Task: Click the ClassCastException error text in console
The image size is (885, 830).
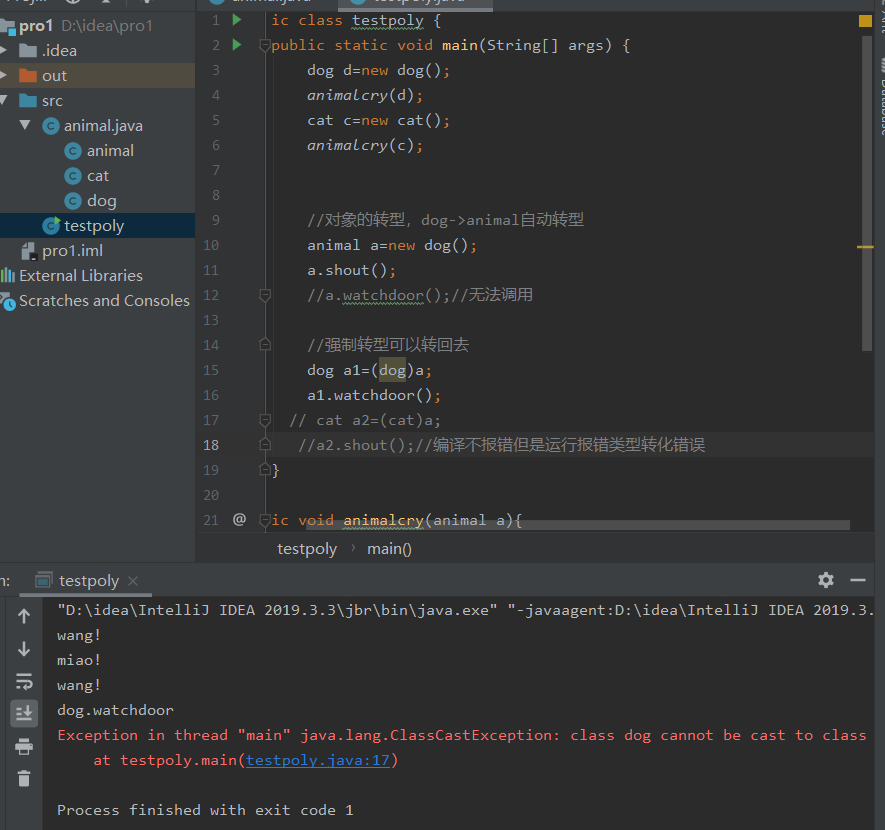Action: 462,735
